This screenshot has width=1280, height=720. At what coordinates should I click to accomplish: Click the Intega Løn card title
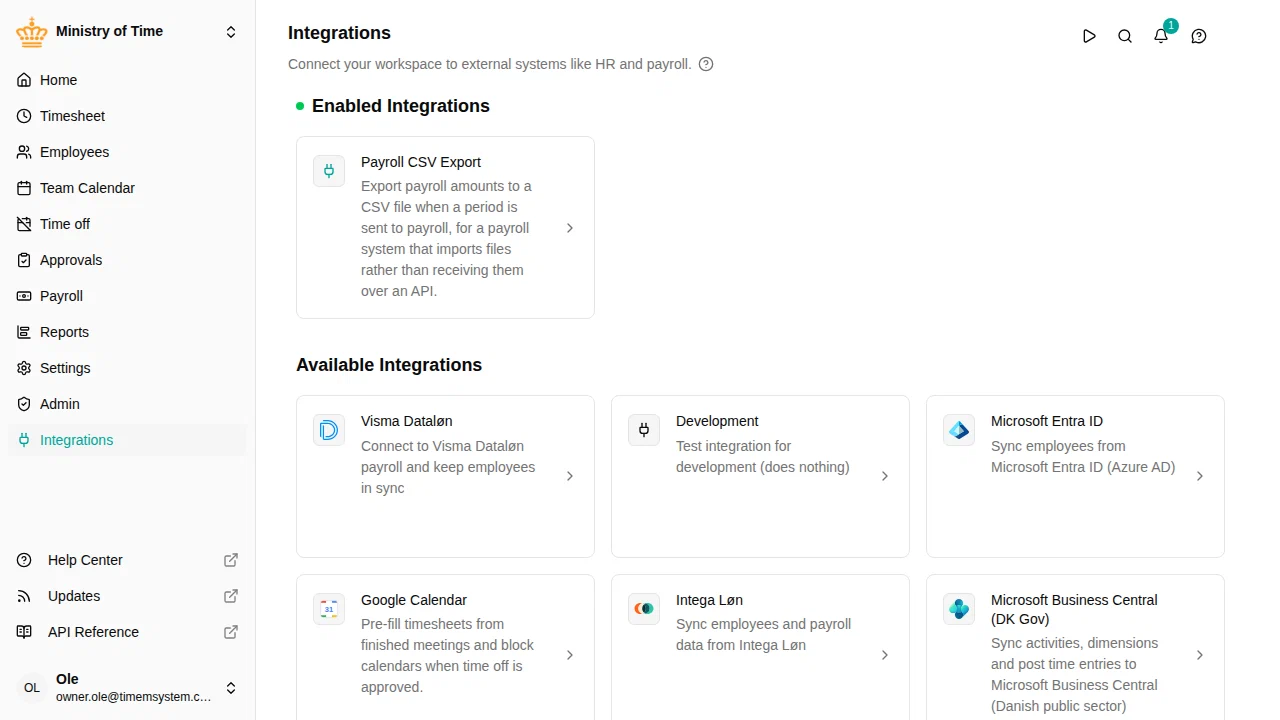point(709,600)
